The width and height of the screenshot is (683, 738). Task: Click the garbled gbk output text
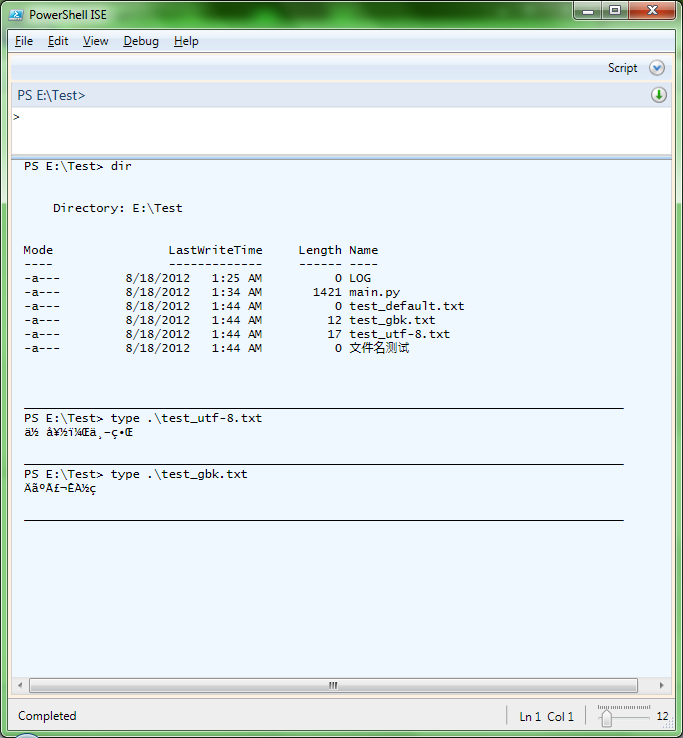coord(60,489)
